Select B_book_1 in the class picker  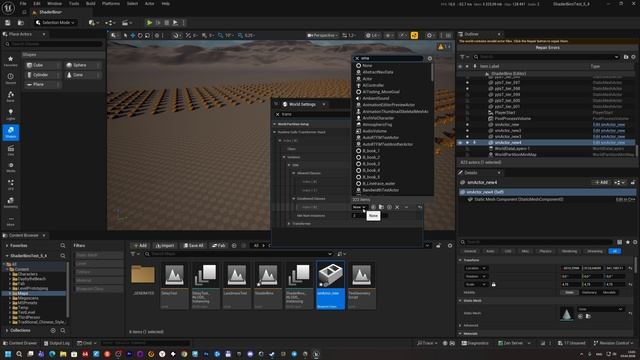(371, 151)
